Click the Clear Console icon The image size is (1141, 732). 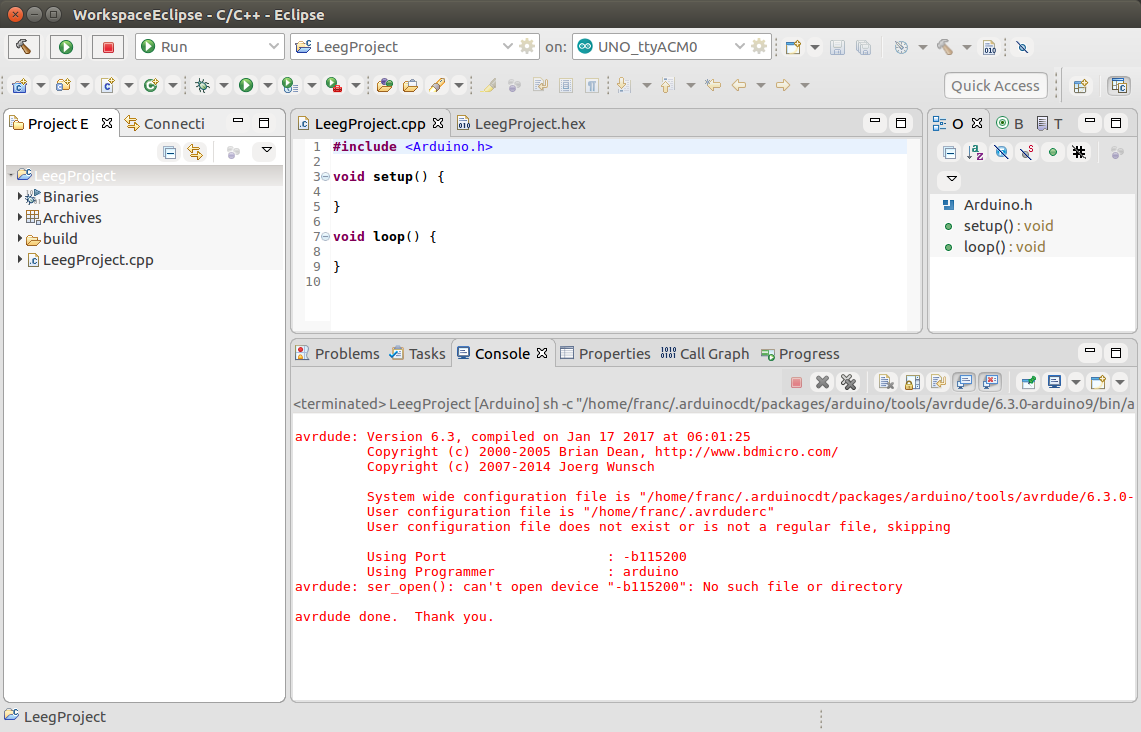[x=886, y=382]
